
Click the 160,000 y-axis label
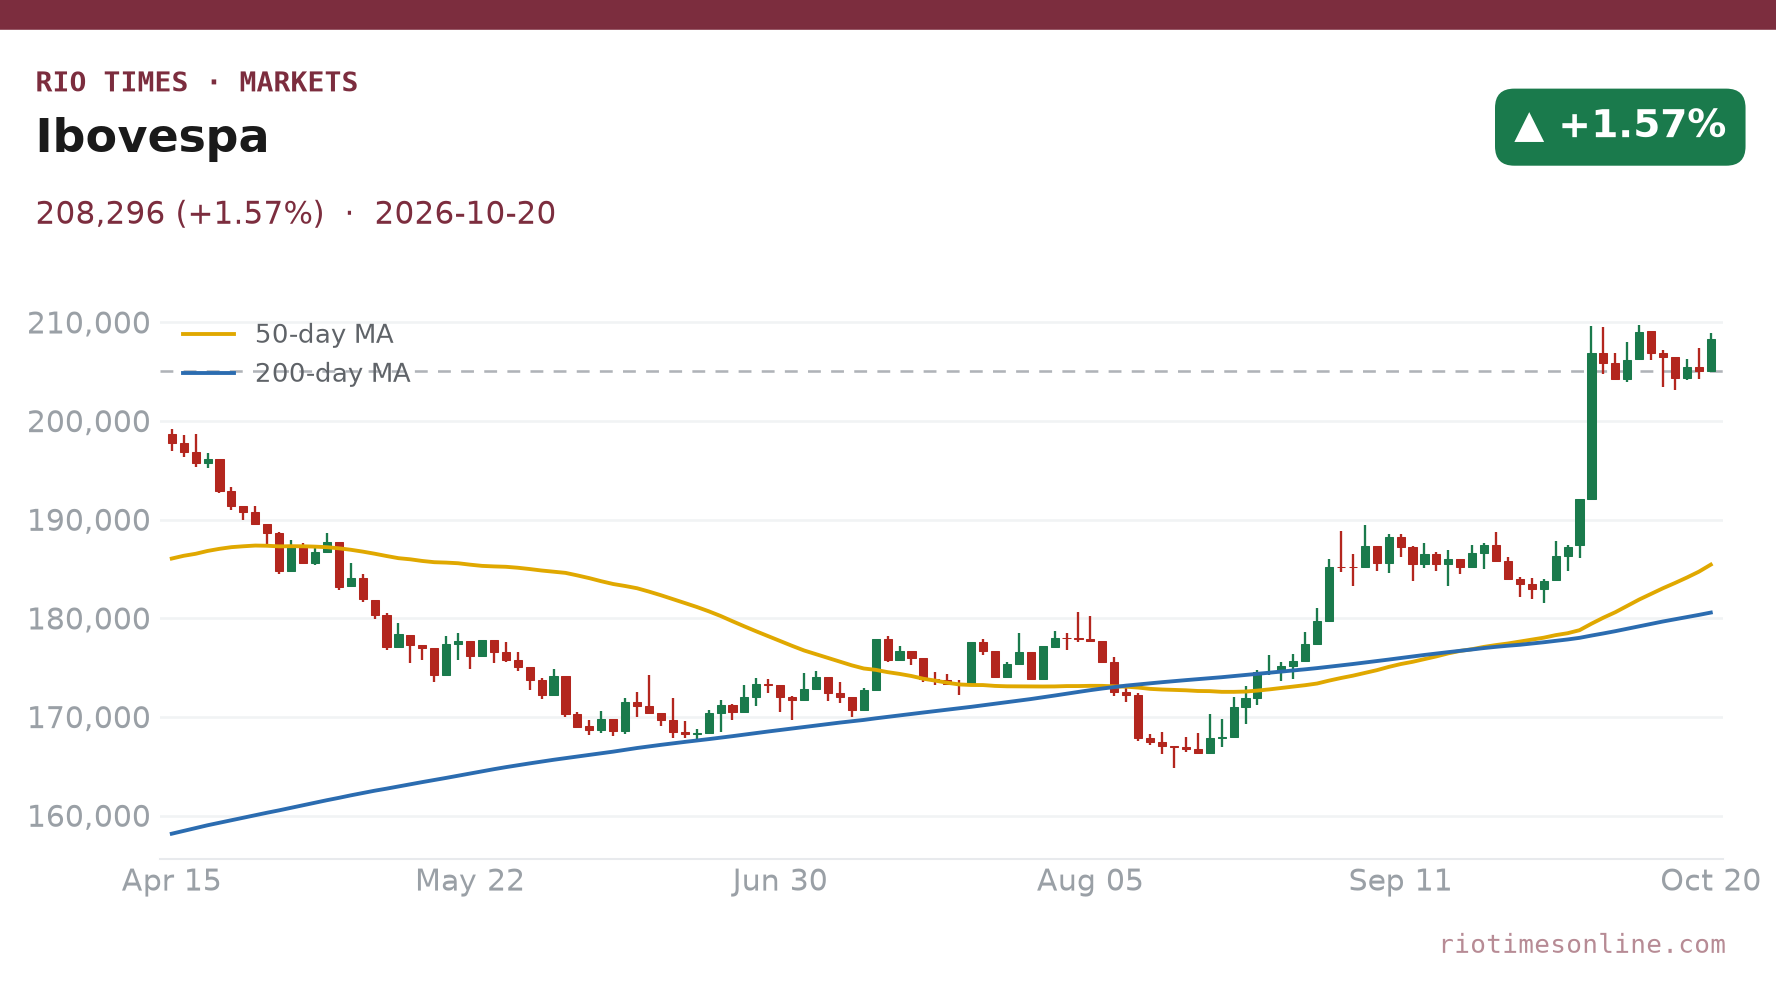(x=89, y=817)
